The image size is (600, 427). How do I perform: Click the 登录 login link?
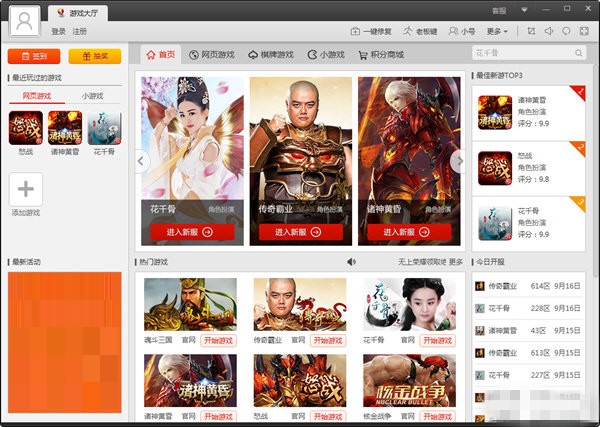click(x=59, y=31)
